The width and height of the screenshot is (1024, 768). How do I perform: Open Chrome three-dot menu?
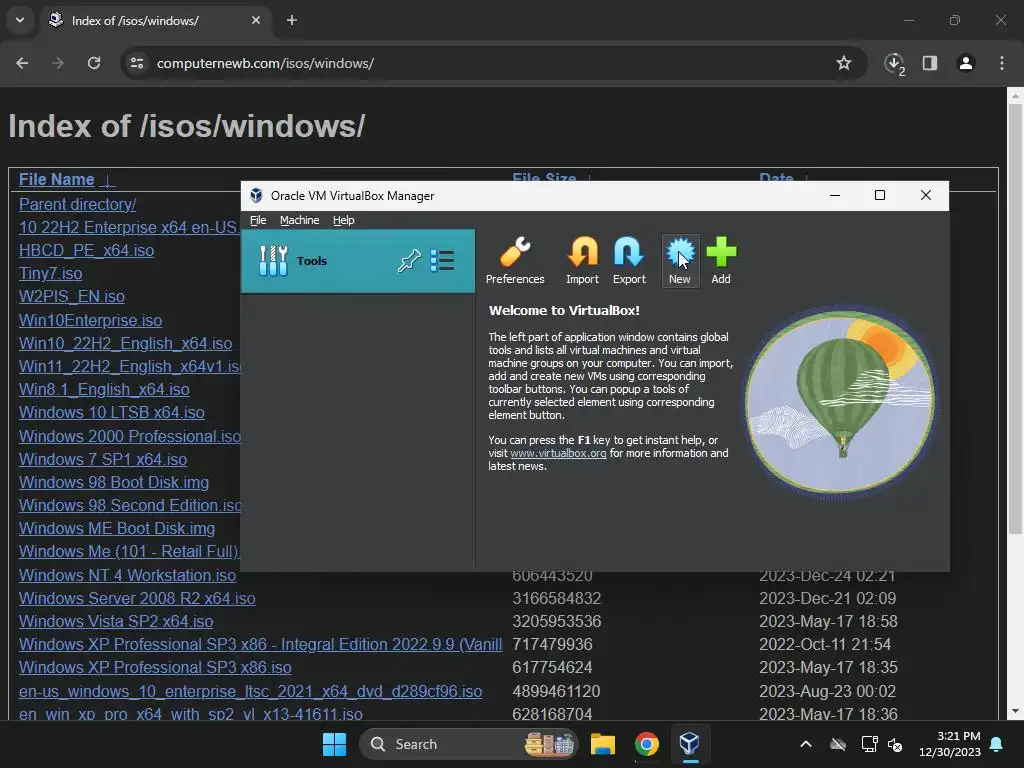point(1002,63)
